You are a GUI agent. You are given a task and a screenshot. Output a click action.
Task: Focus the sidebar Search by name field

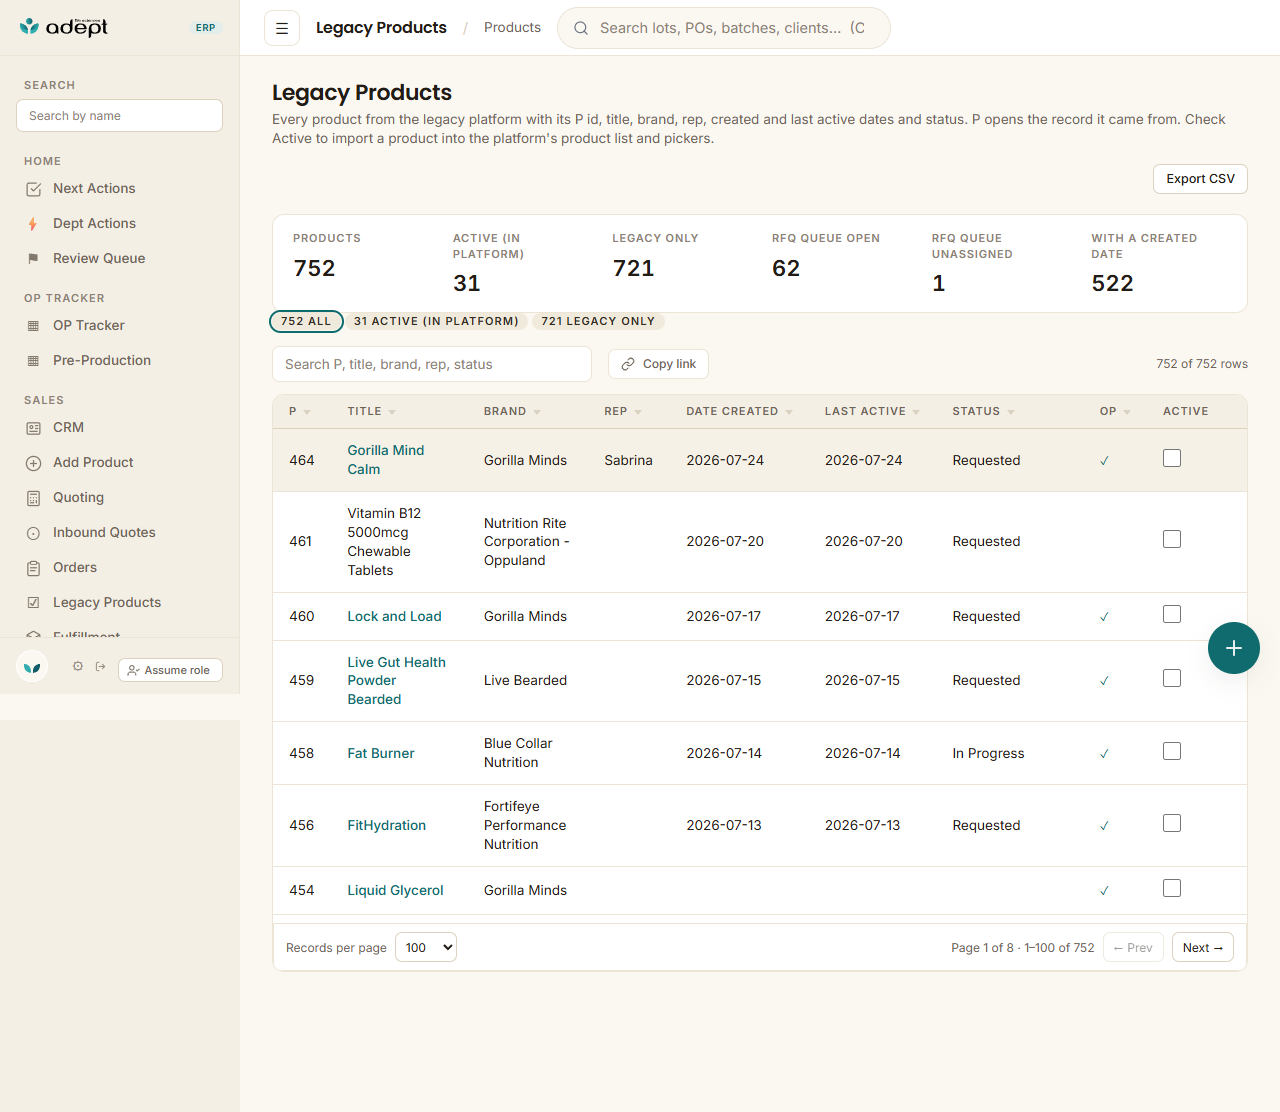[x=119, y=115]
